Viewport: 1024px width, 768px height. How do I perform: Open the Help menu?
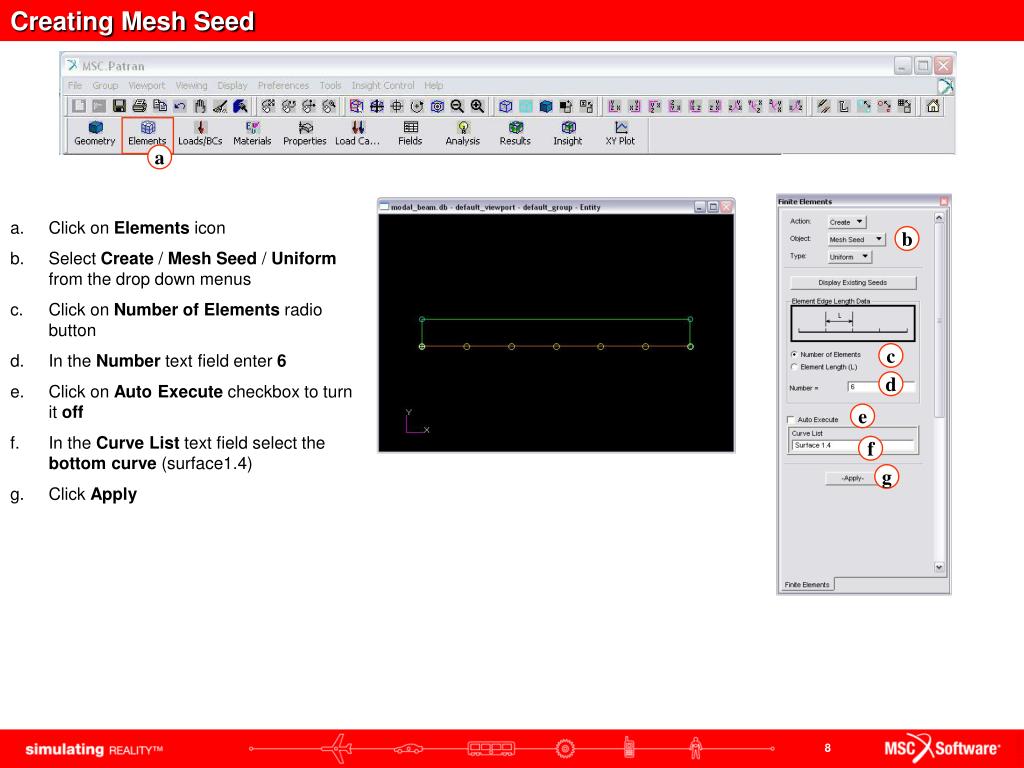click(x=434, y=86)
